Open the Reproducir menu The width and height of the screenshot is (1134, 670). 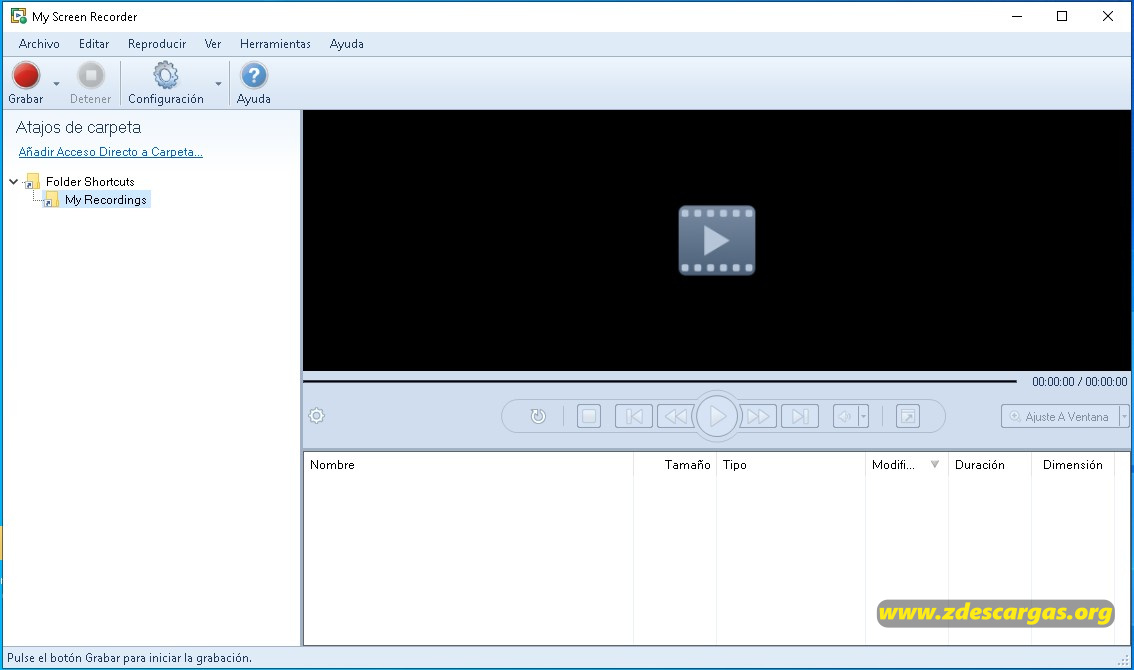[x=157, y=44]
